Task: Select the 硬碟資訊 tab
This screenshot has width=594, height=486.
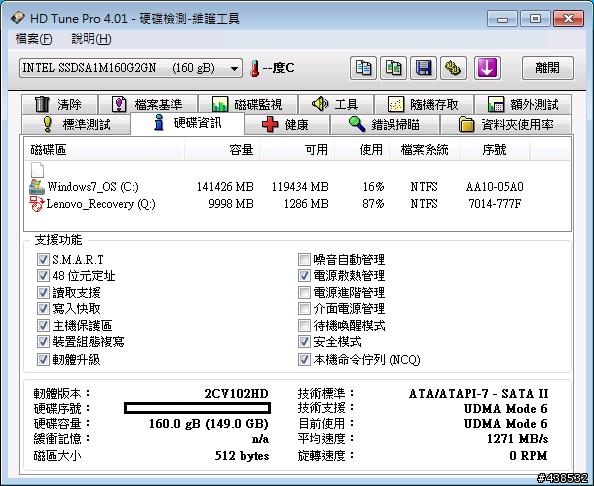Action: pos(188,123)
